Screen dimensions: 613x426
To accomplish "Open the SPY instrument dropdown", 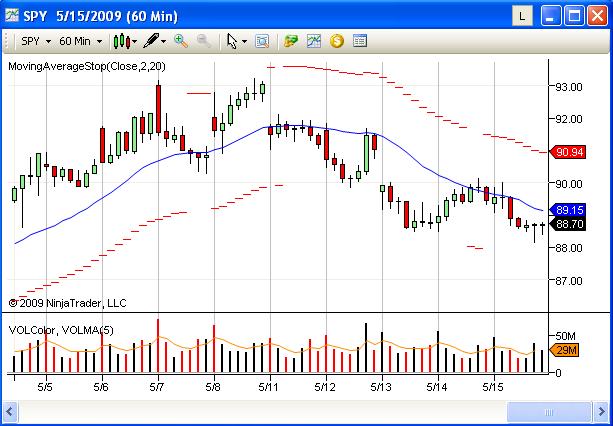I will pos(36,41).
